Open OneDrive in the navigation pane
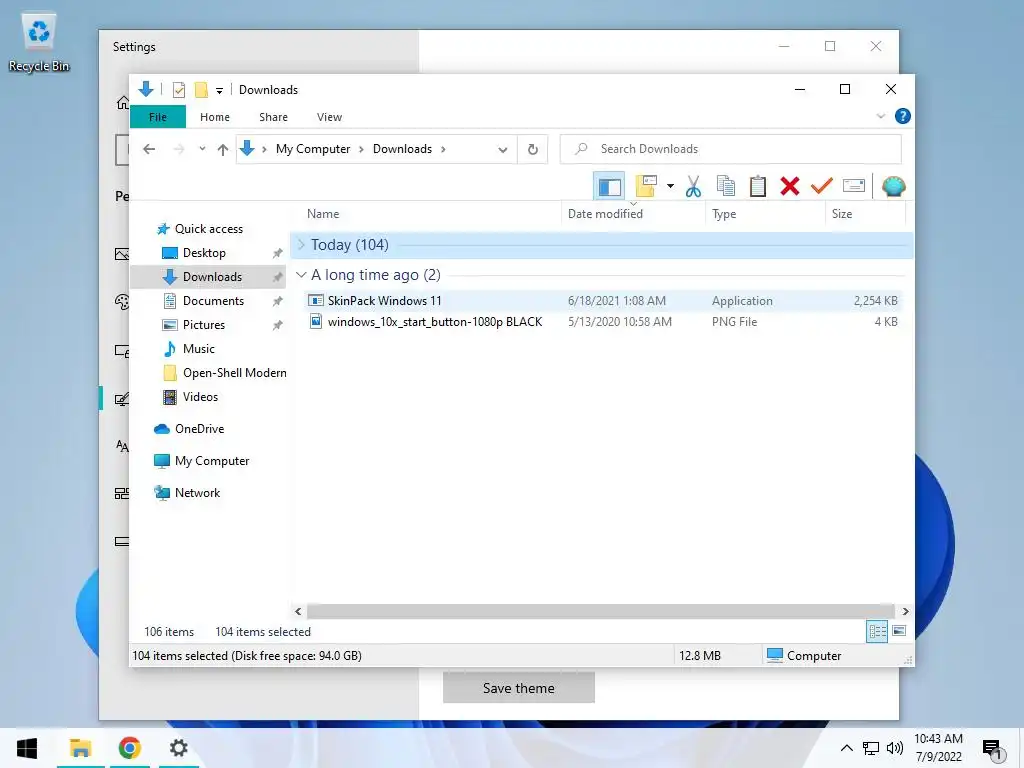This screenshot has width=1024, height=768. pos(199,429)
